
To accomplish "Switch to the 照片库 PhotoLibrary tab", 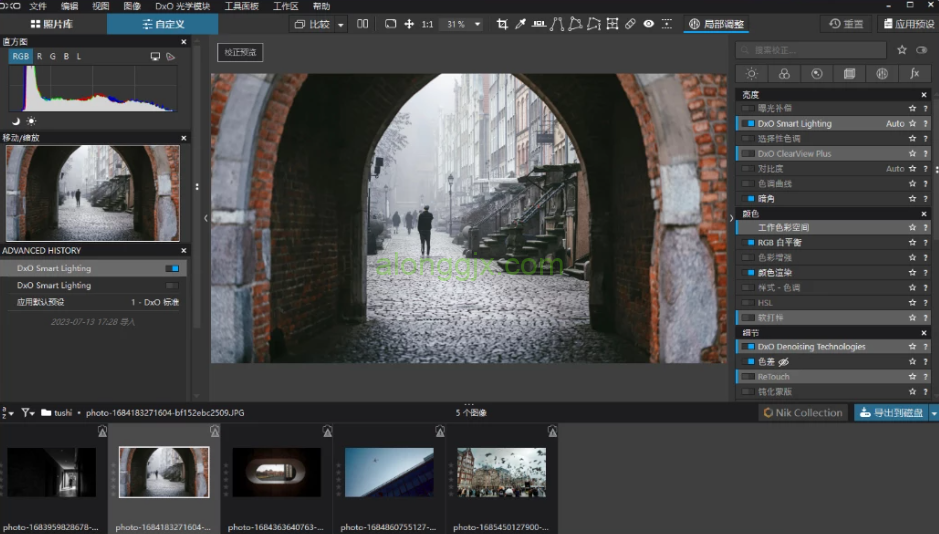I will click(52, 23).
